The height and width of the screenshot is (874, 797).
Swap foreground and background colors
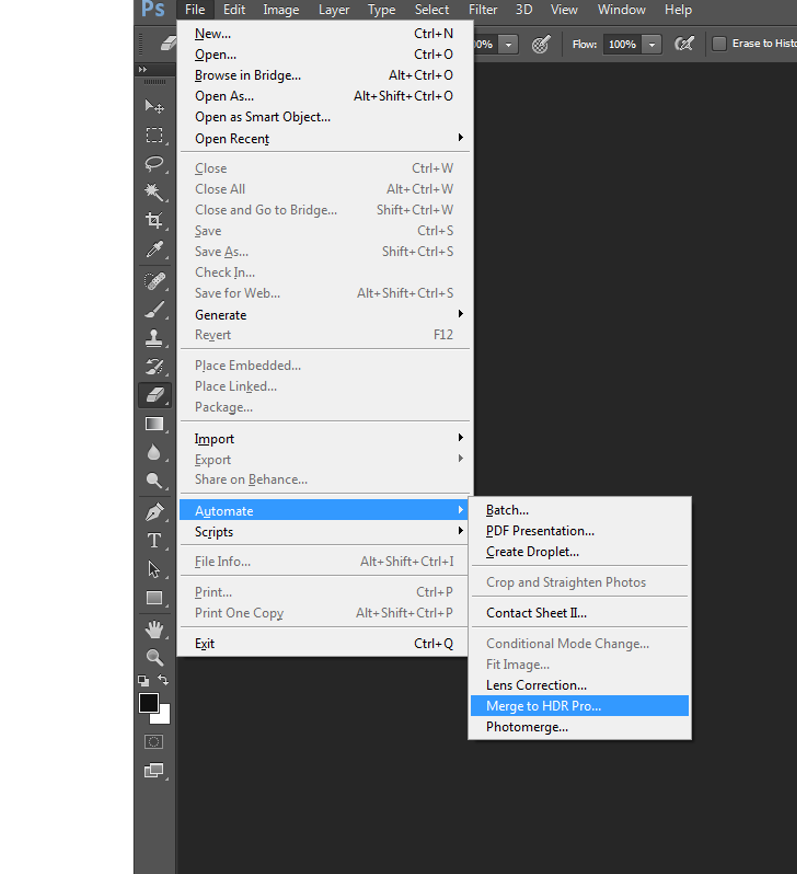(163, 680)
